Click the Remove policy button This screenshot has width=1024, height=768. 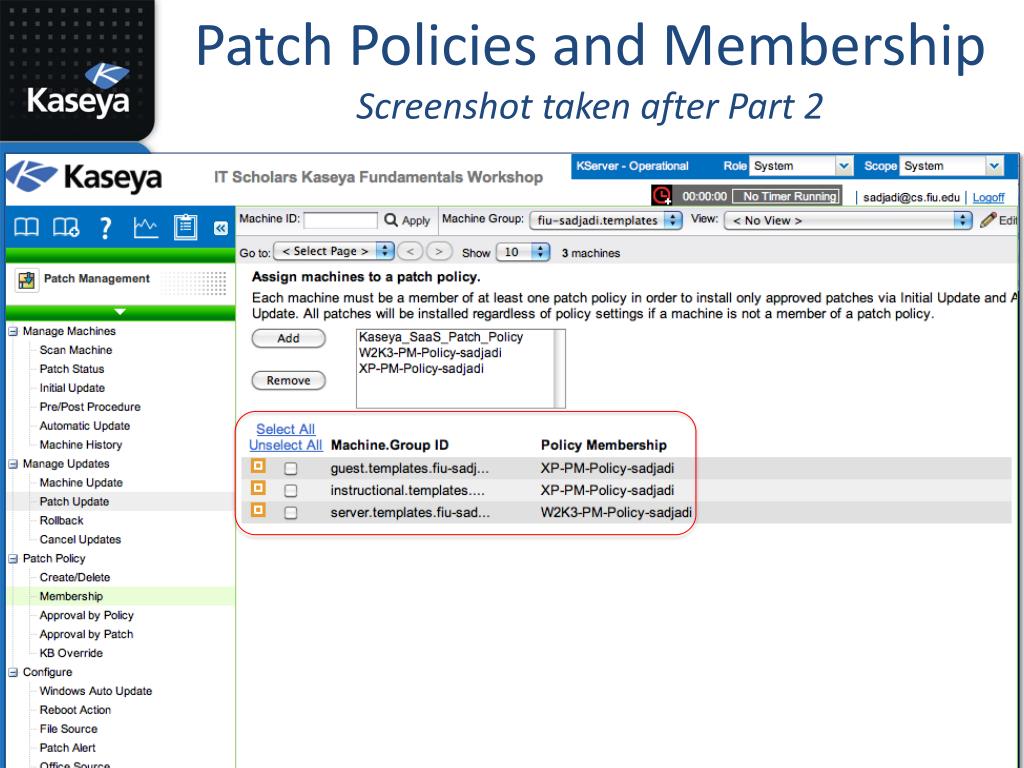(x=289, y=380)
